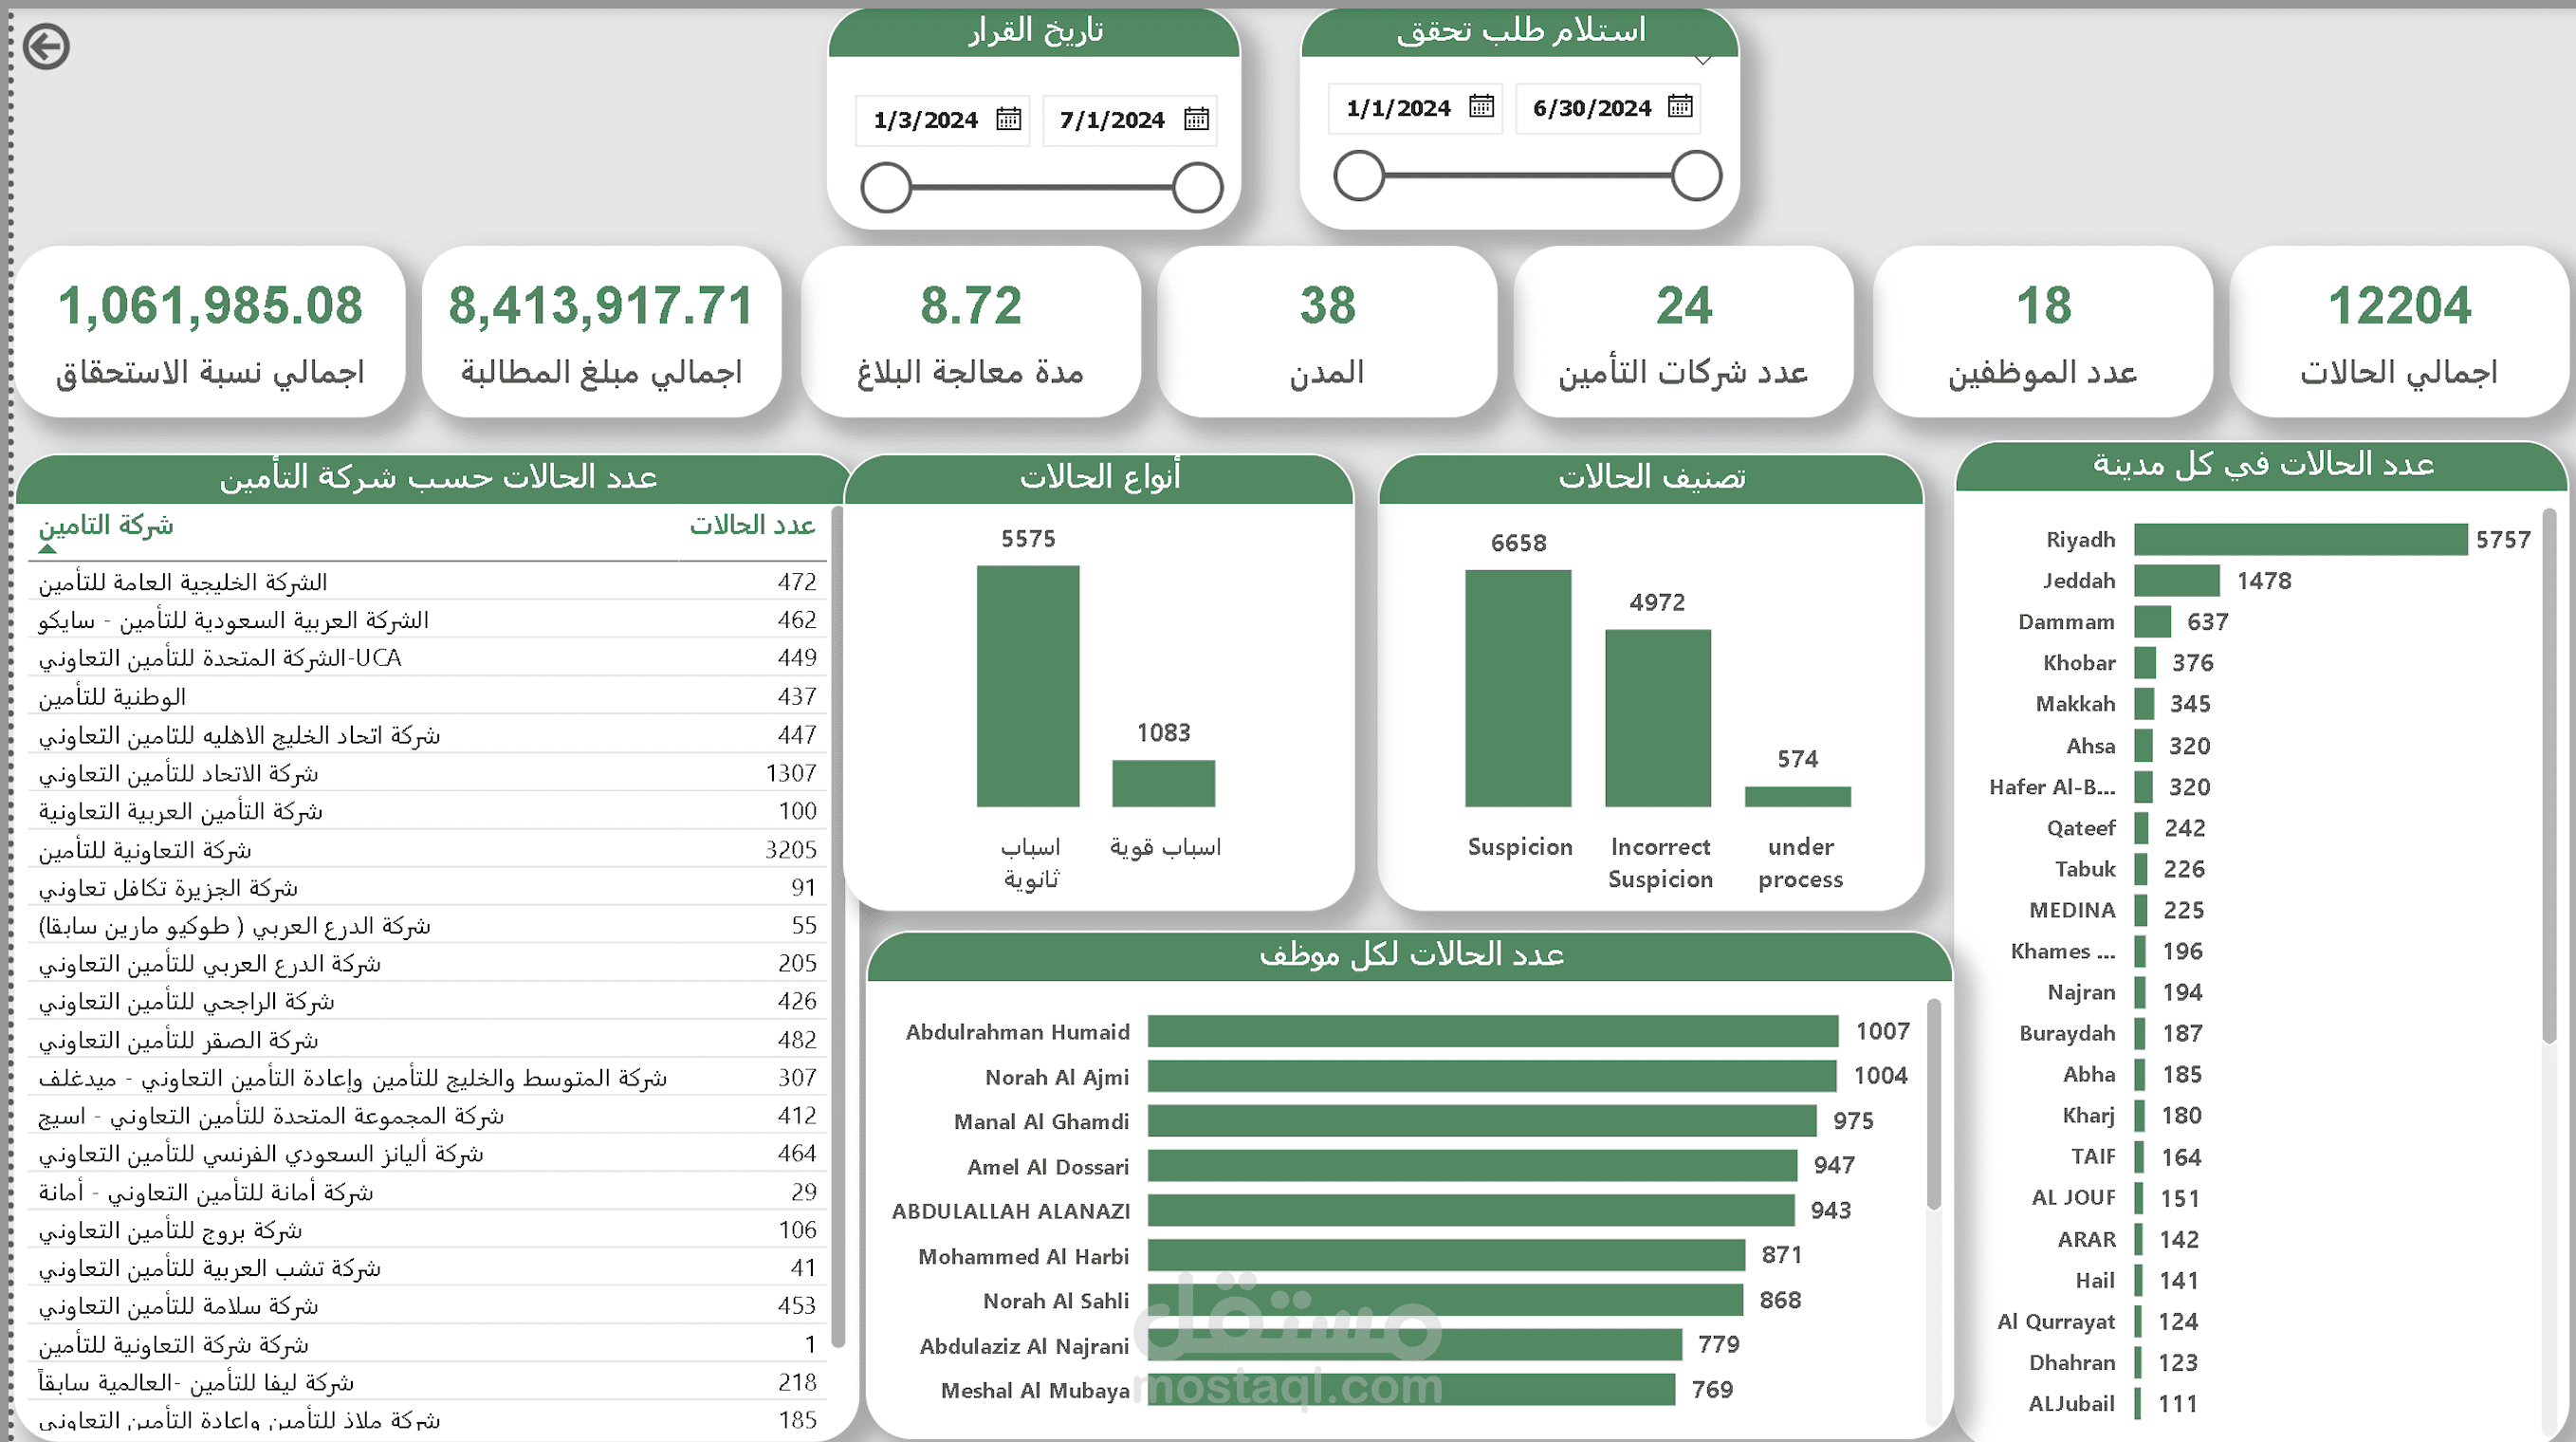Screen dimensions: 2576x1442
Task: Sort table by عدد الحالات column header
Action: (752, 525)
